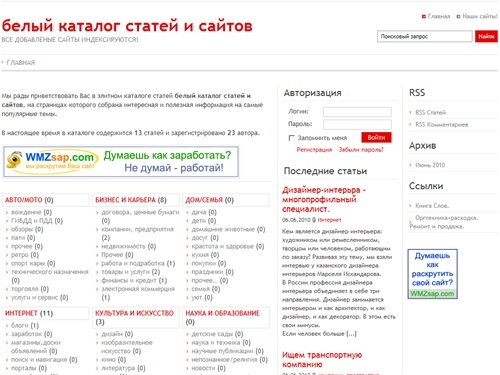Open the домашние животные subcategory
This screenshot has width=500, height=375.
point(223,229)
